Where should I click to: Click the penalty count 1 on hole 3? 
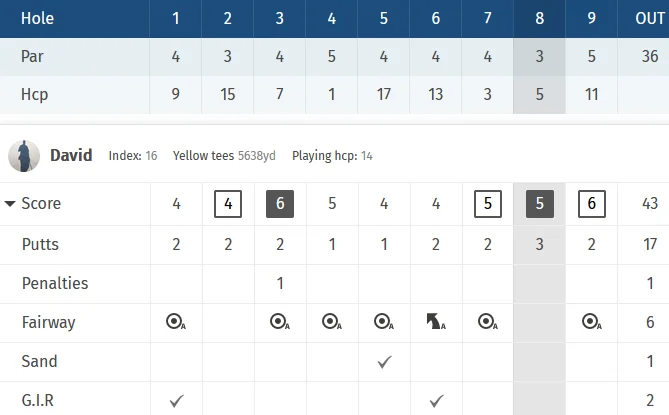pos(280,283)
